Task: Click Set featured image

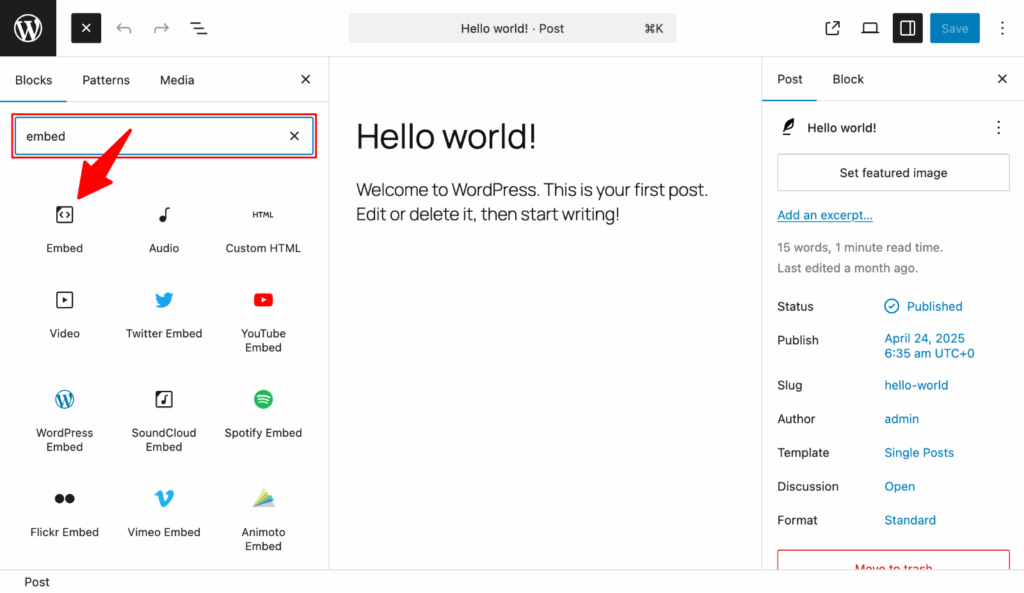Action: tap(892, 172)
